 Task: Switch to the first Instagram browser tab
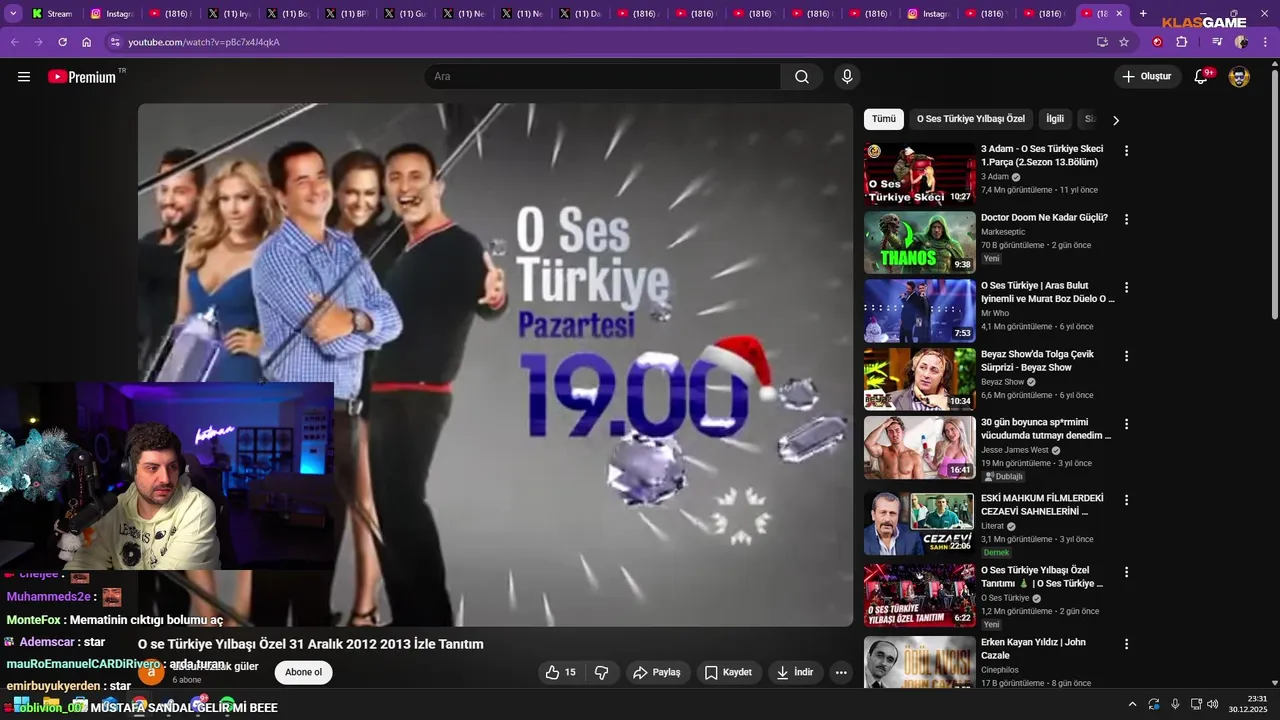point(111,14)
